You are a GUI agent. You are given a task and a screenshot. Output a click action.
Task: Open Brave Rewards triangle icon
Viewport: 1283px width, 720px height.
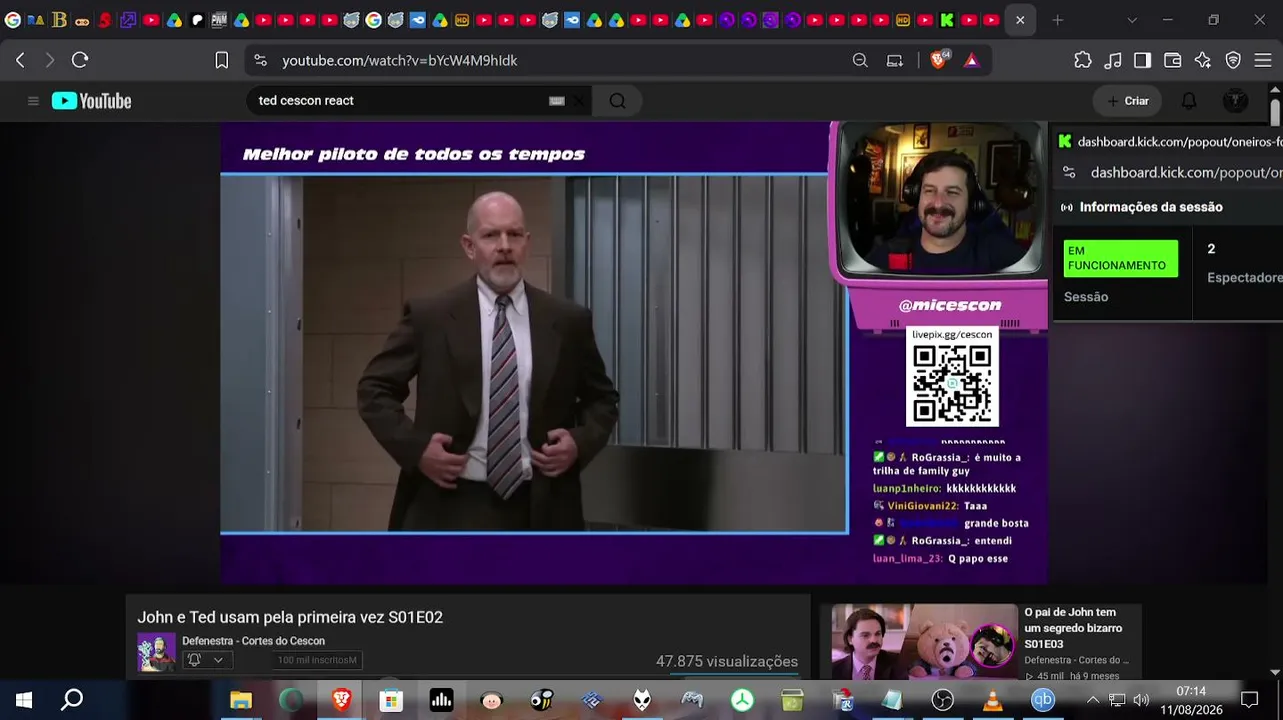pos(971,60)
